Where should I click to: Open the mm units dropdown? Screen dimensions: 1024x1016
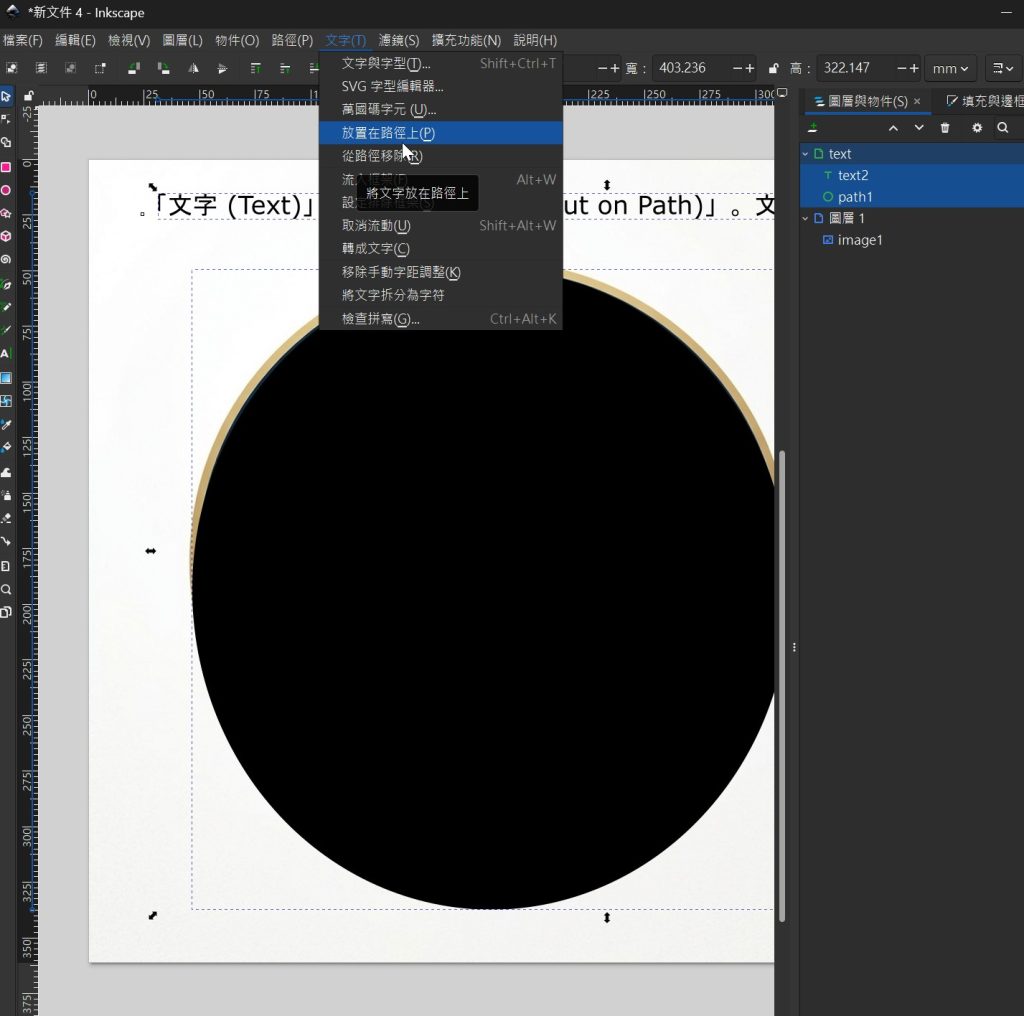949,69
